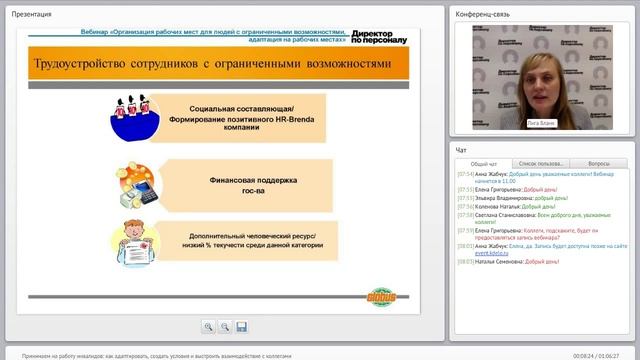Click Эльвира Владимировна's chat message
Image resolution: width=640 pixels, height=360 pixels.
pyautogui.click(x=513, y=198)
